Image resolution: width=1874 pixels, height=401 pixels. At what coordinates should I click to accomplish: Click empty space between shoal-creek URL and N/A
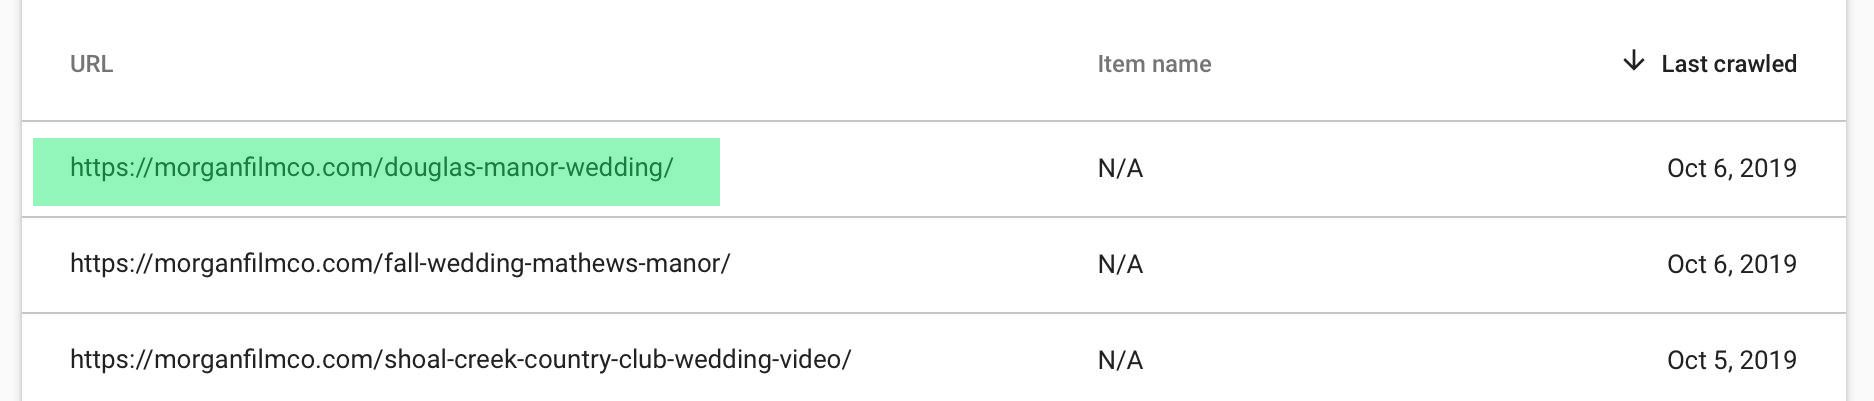tap(974, 360)
